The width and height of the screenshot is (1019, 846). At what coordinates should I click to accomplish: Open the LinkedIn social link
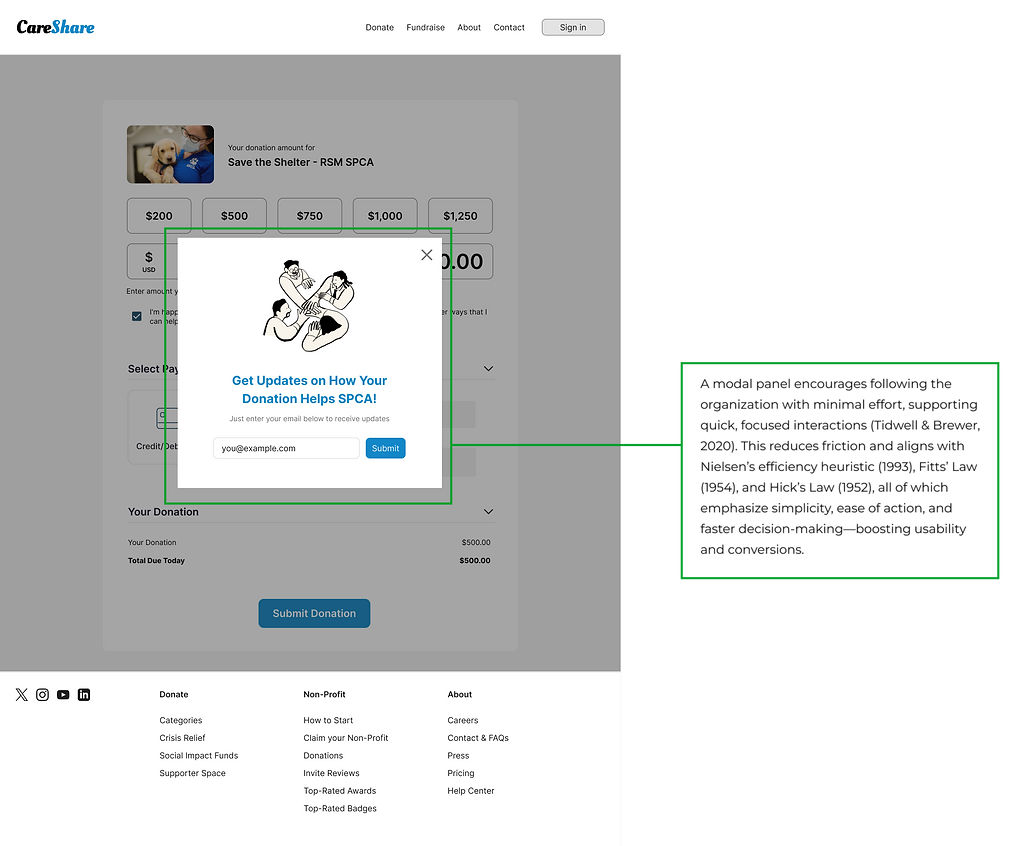(84, 695)
